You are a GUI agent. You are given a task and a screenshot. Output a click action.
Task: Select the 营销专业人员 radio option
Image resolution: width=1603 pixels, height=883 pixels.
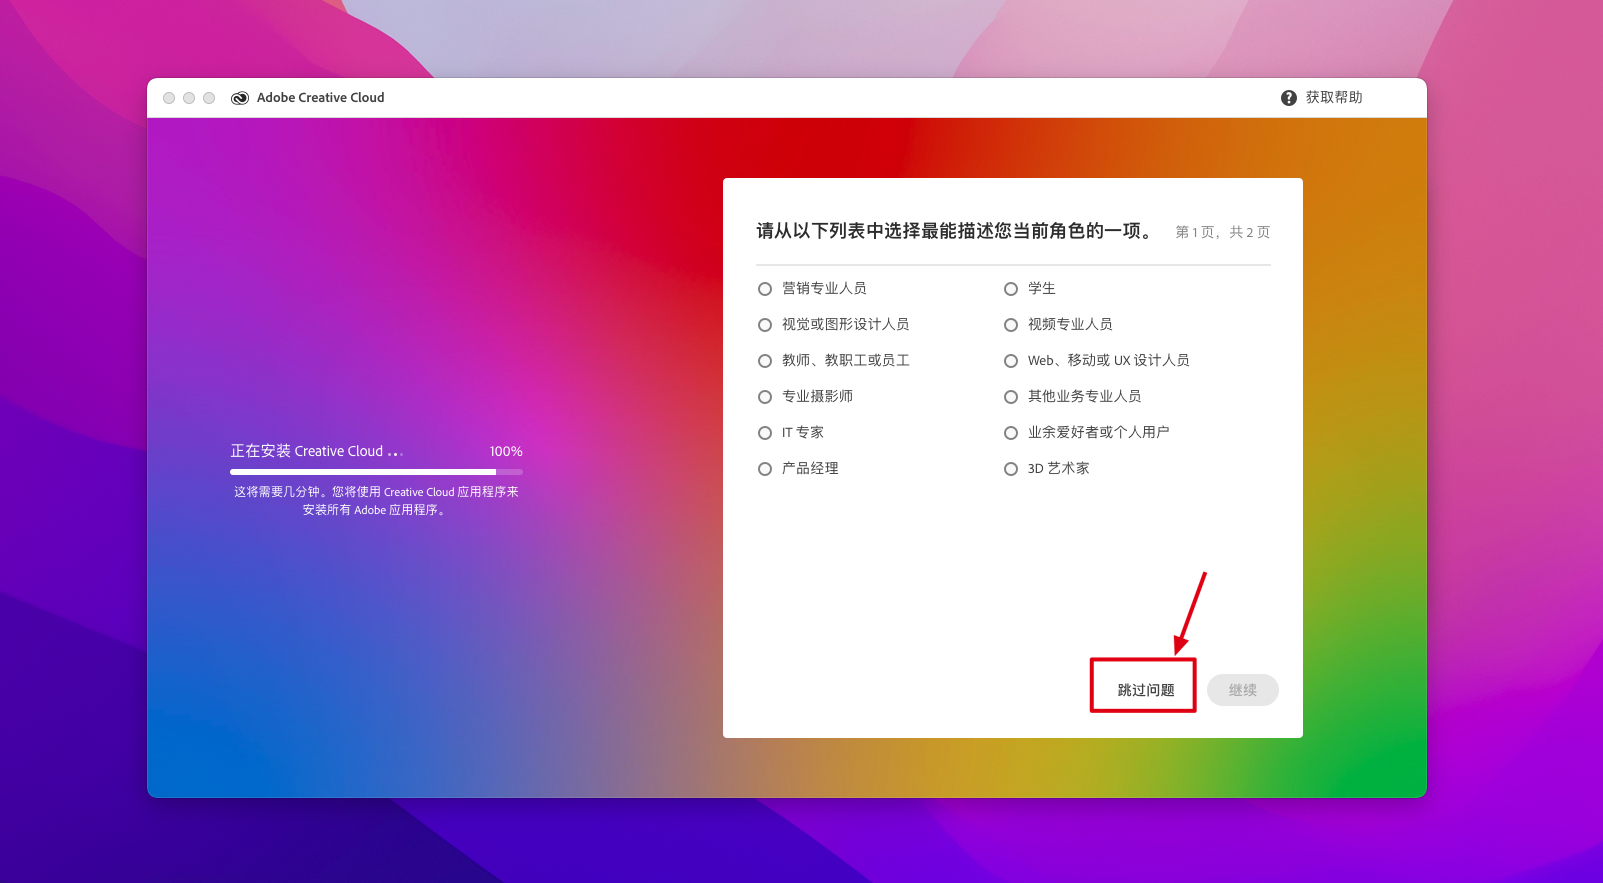(765, 289)
